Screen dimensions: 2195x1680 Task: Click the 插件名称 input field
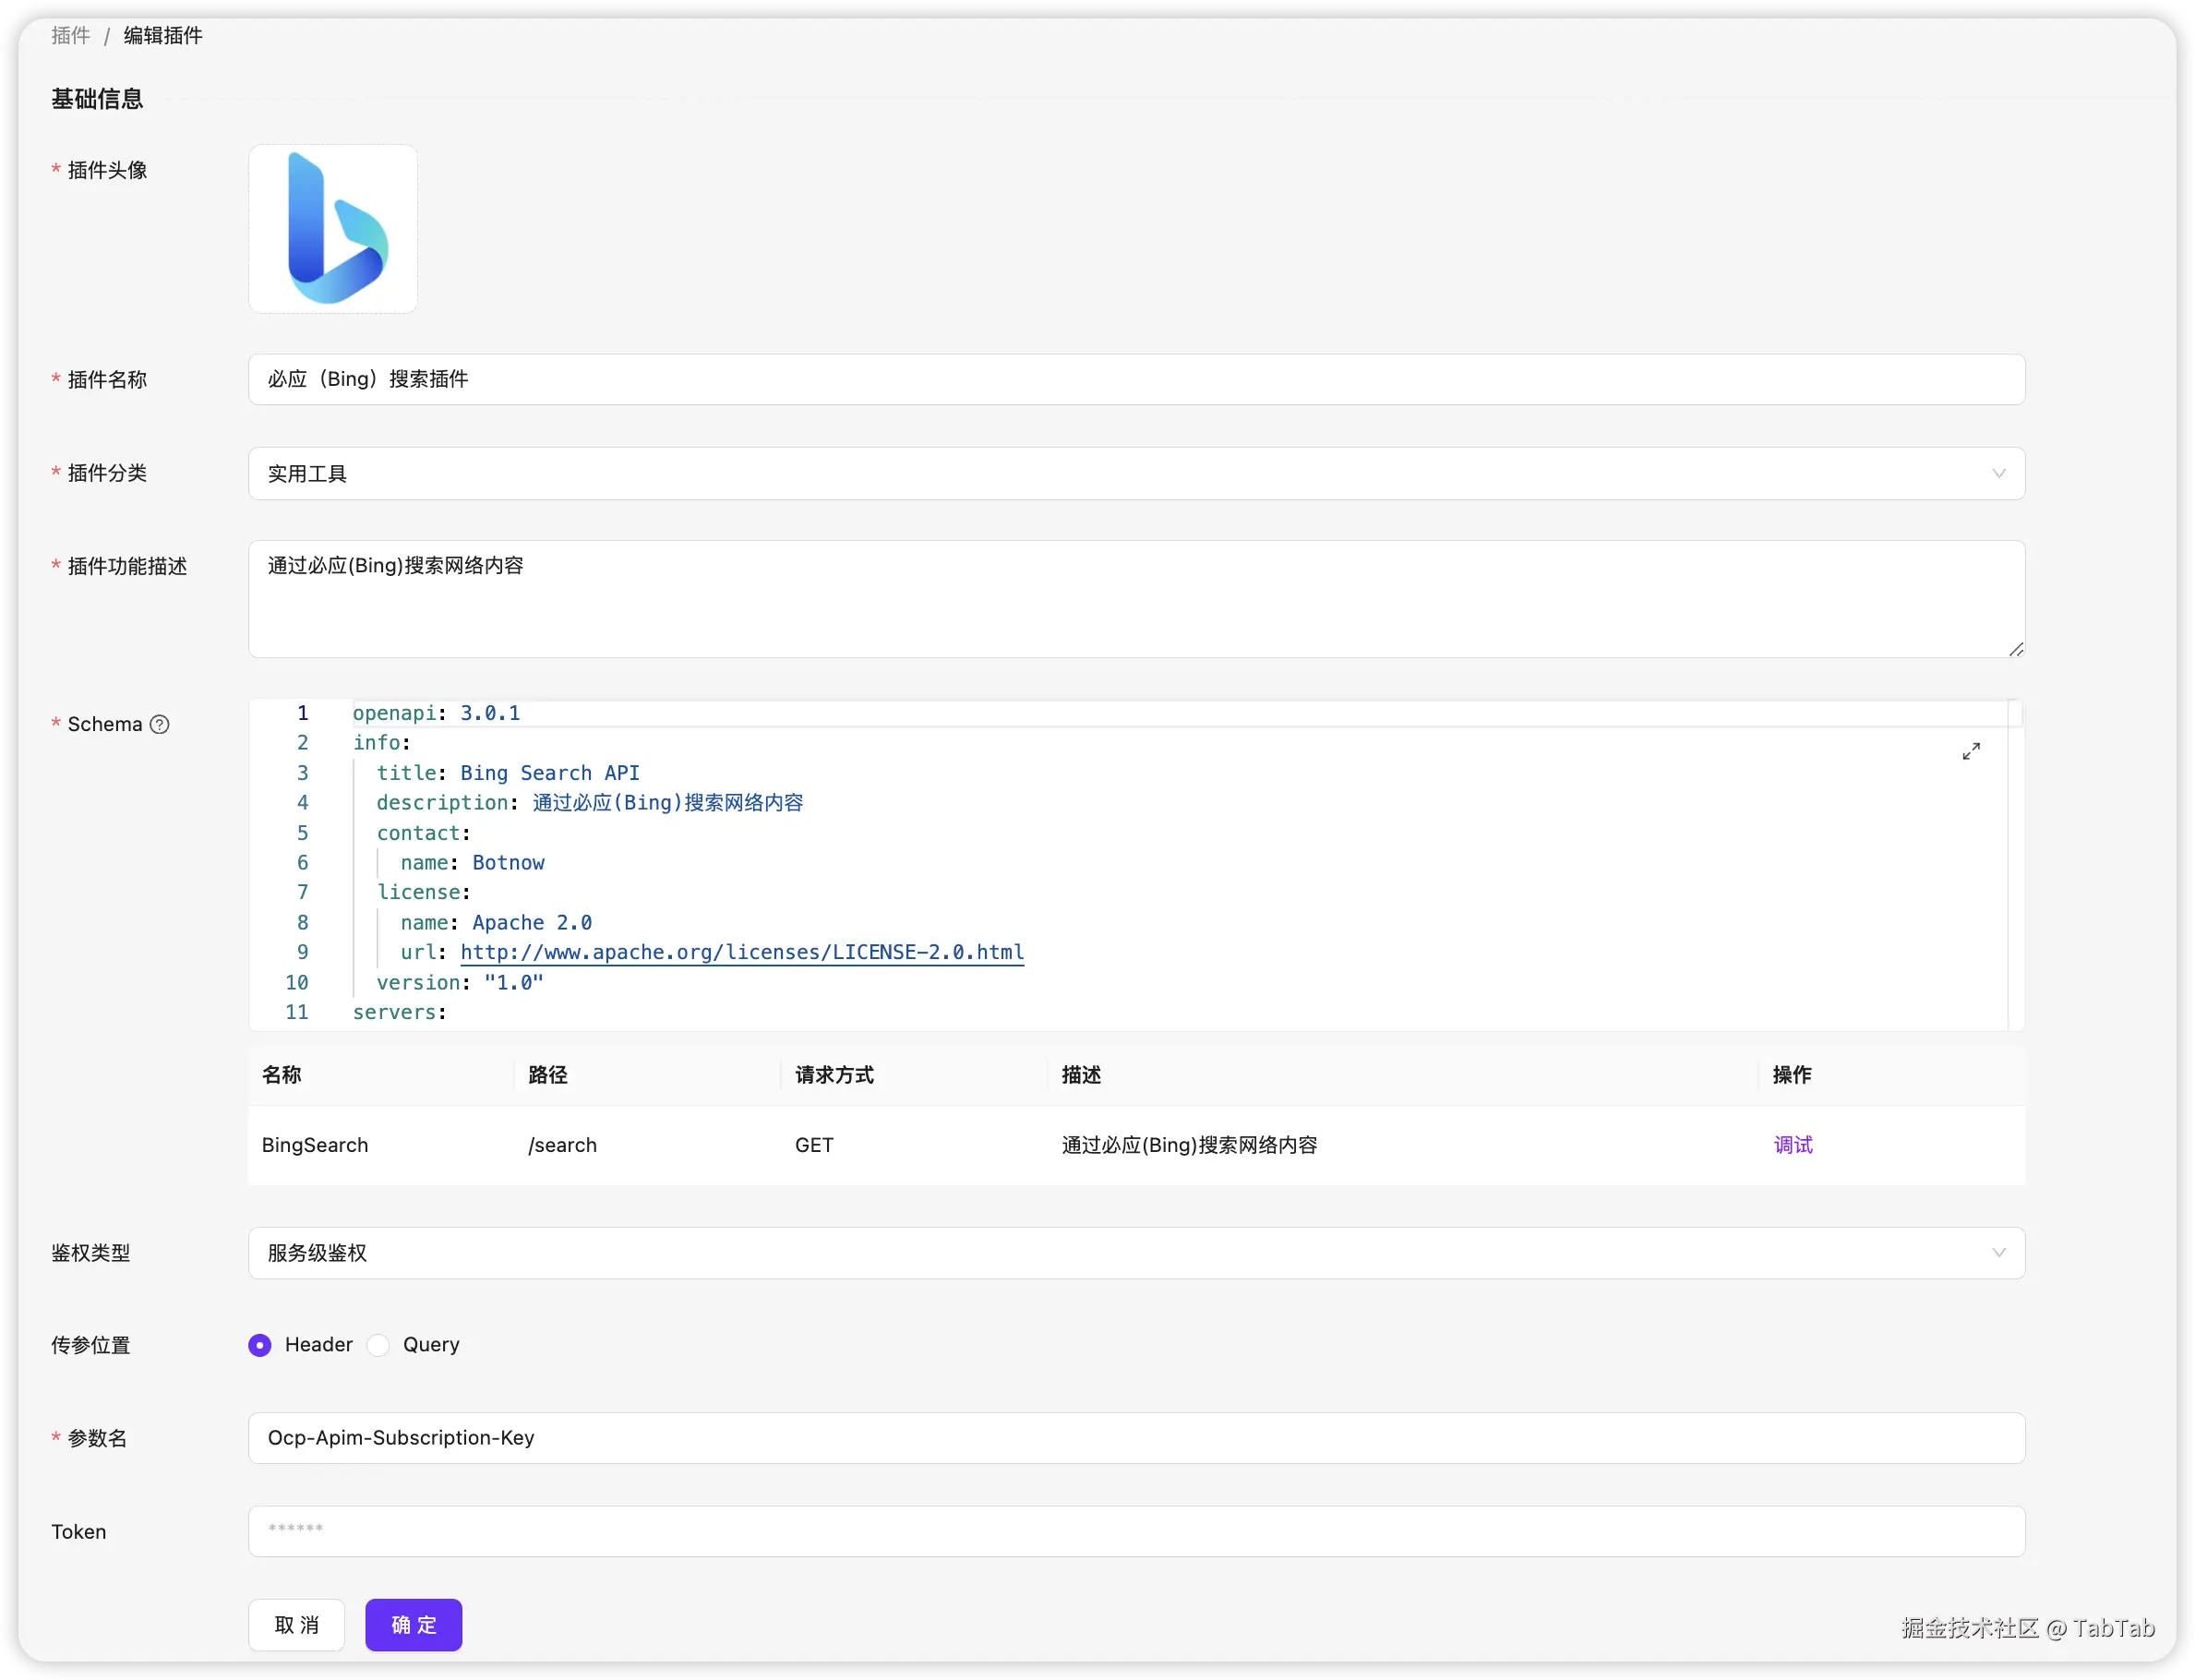pyautogui.click(x=1135, y=379)
